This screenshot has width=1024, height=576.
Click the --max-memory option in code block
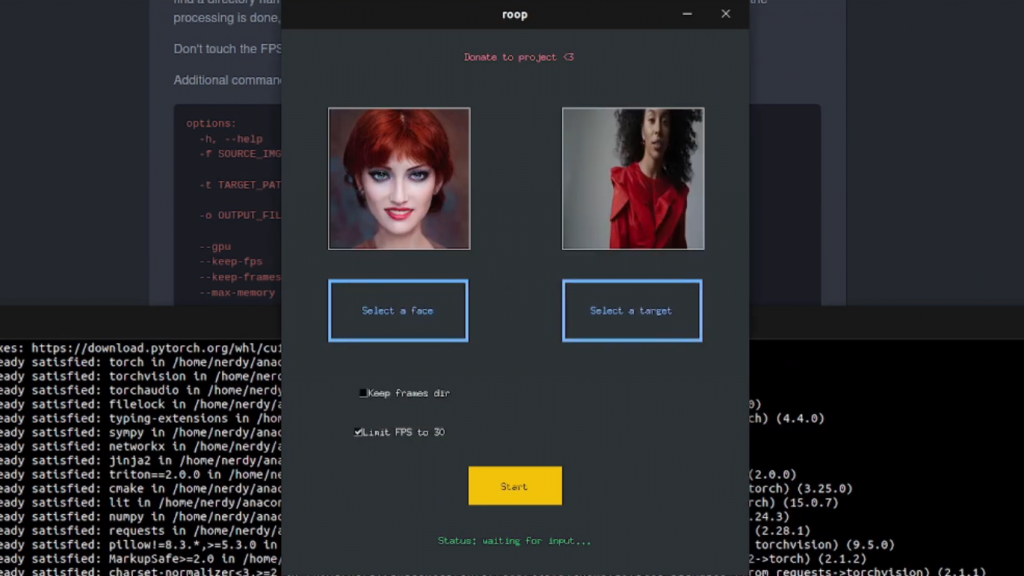(237, 292)
